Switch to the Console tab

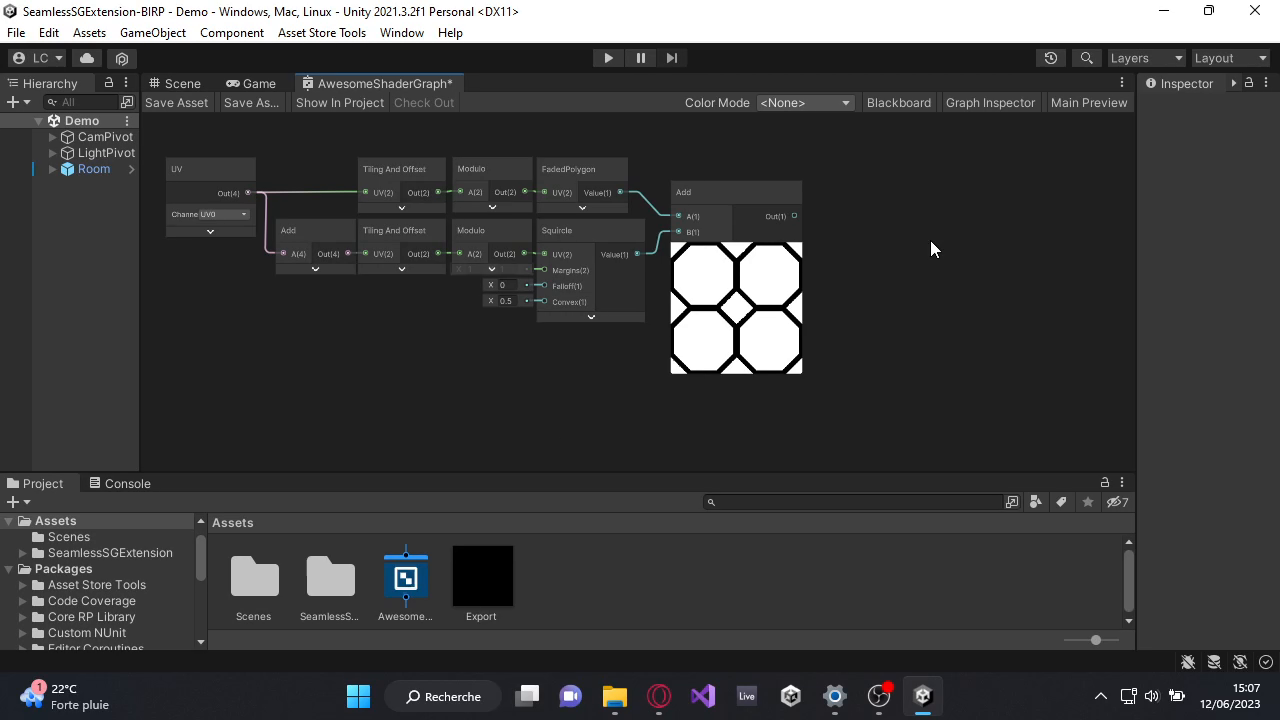tap(120, 483)
